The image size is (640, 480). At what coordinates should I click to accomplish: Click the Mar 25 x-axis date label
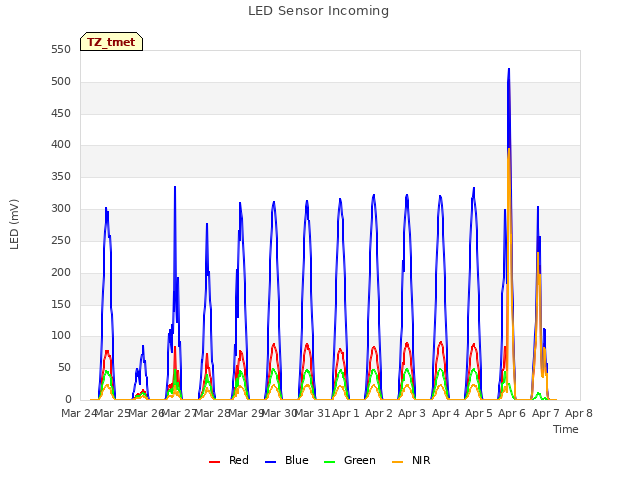113,413
